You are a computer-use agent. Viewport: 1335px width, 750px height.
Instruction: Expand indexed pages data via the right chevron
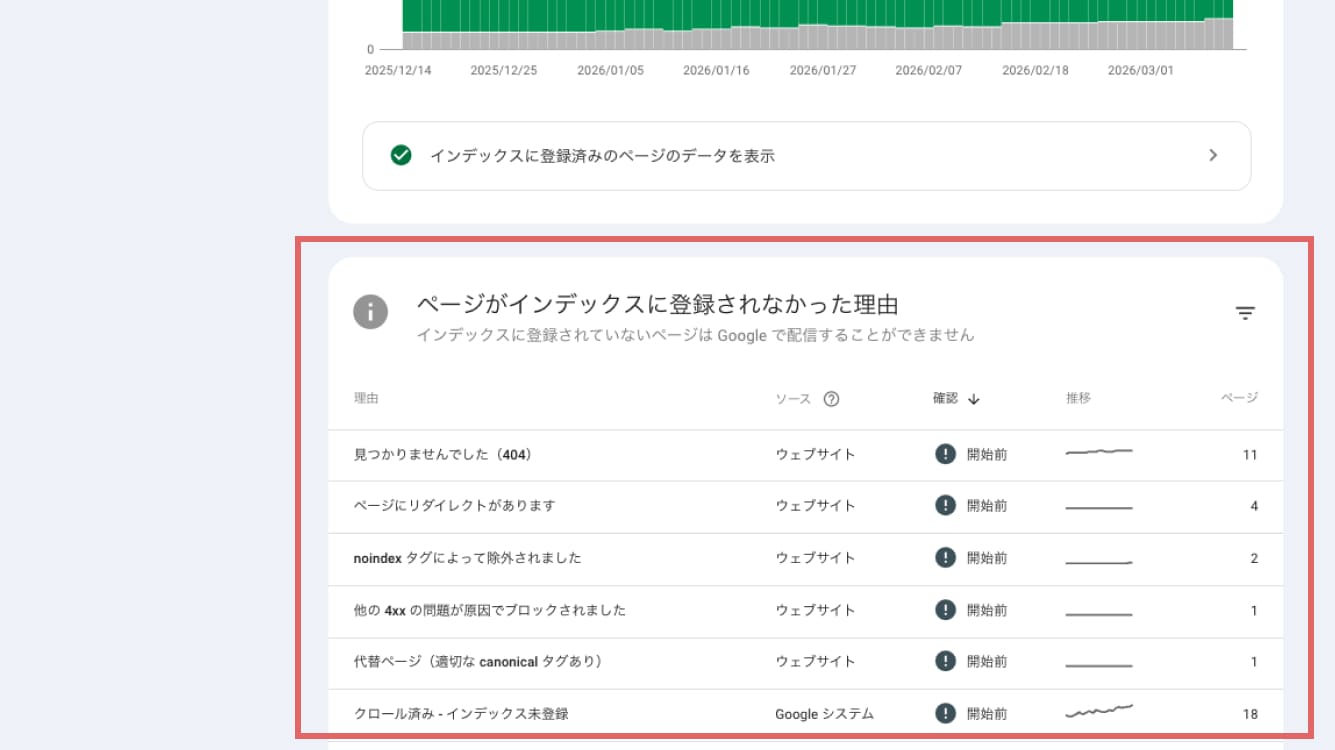[x=1213, y=156]
